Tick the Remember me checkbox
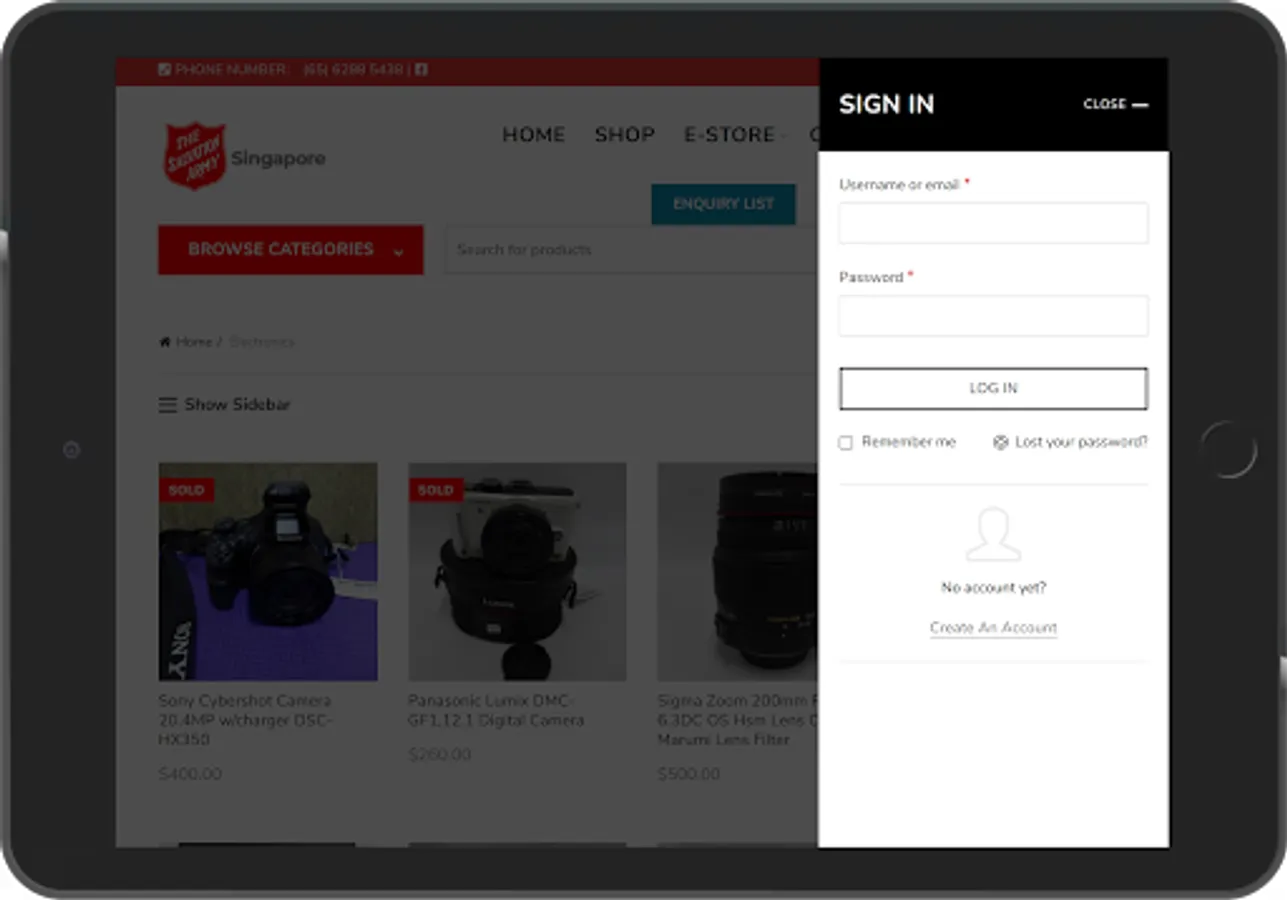This screenshot has width=1287, height=900. pyautogui.click(x=846, y=442)
